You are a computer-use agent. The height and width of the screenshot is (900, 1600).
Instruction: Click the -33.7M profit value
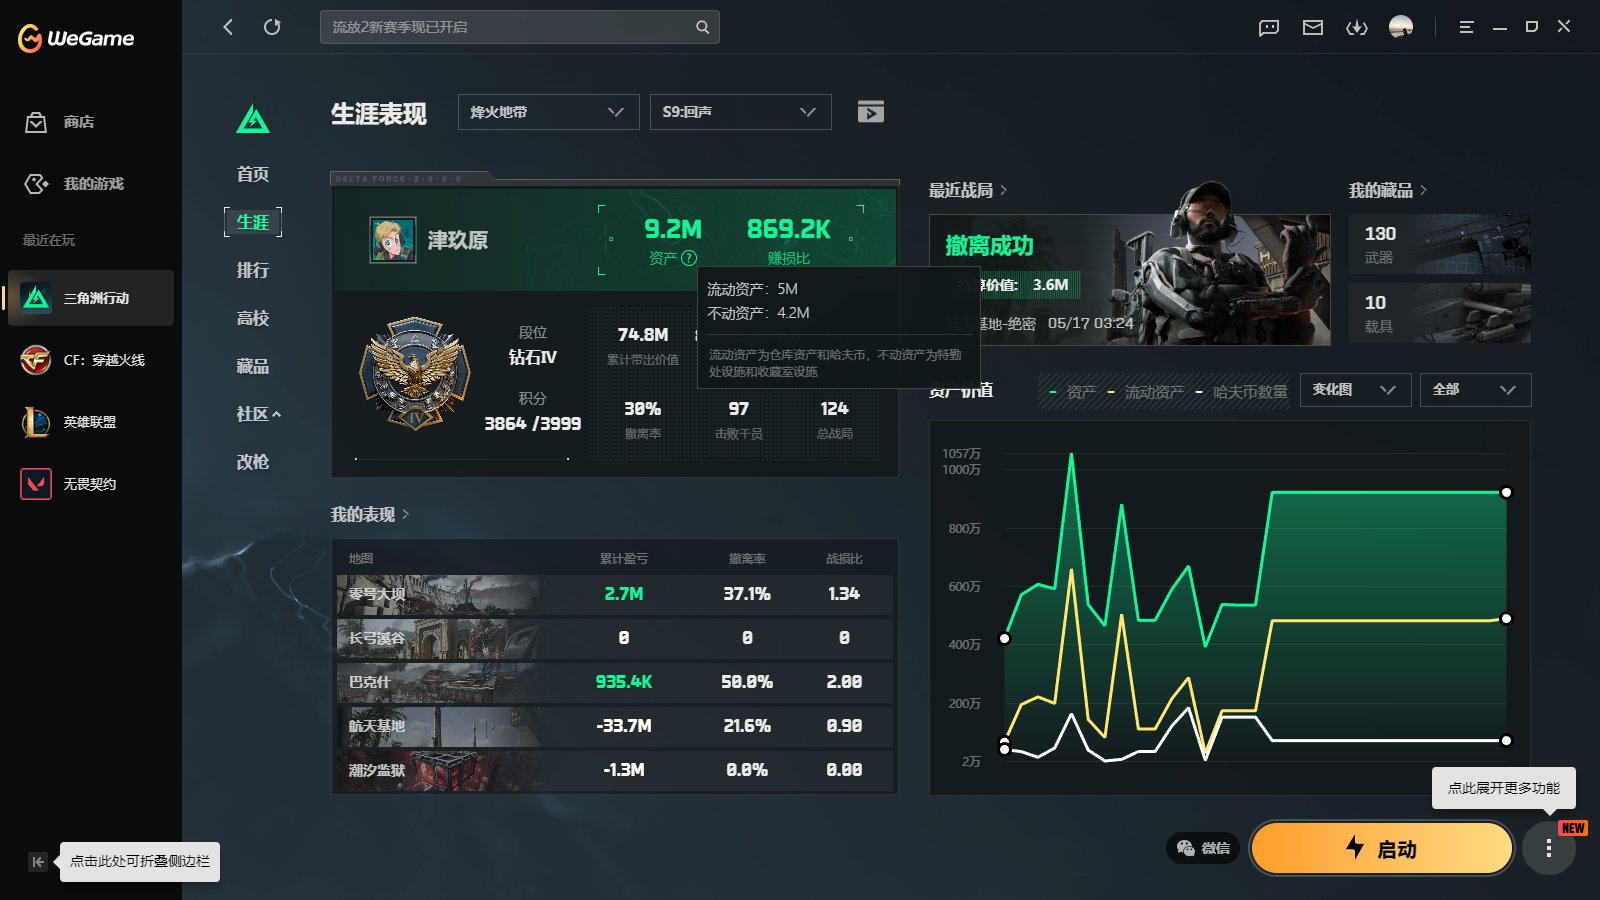point(624,726)
